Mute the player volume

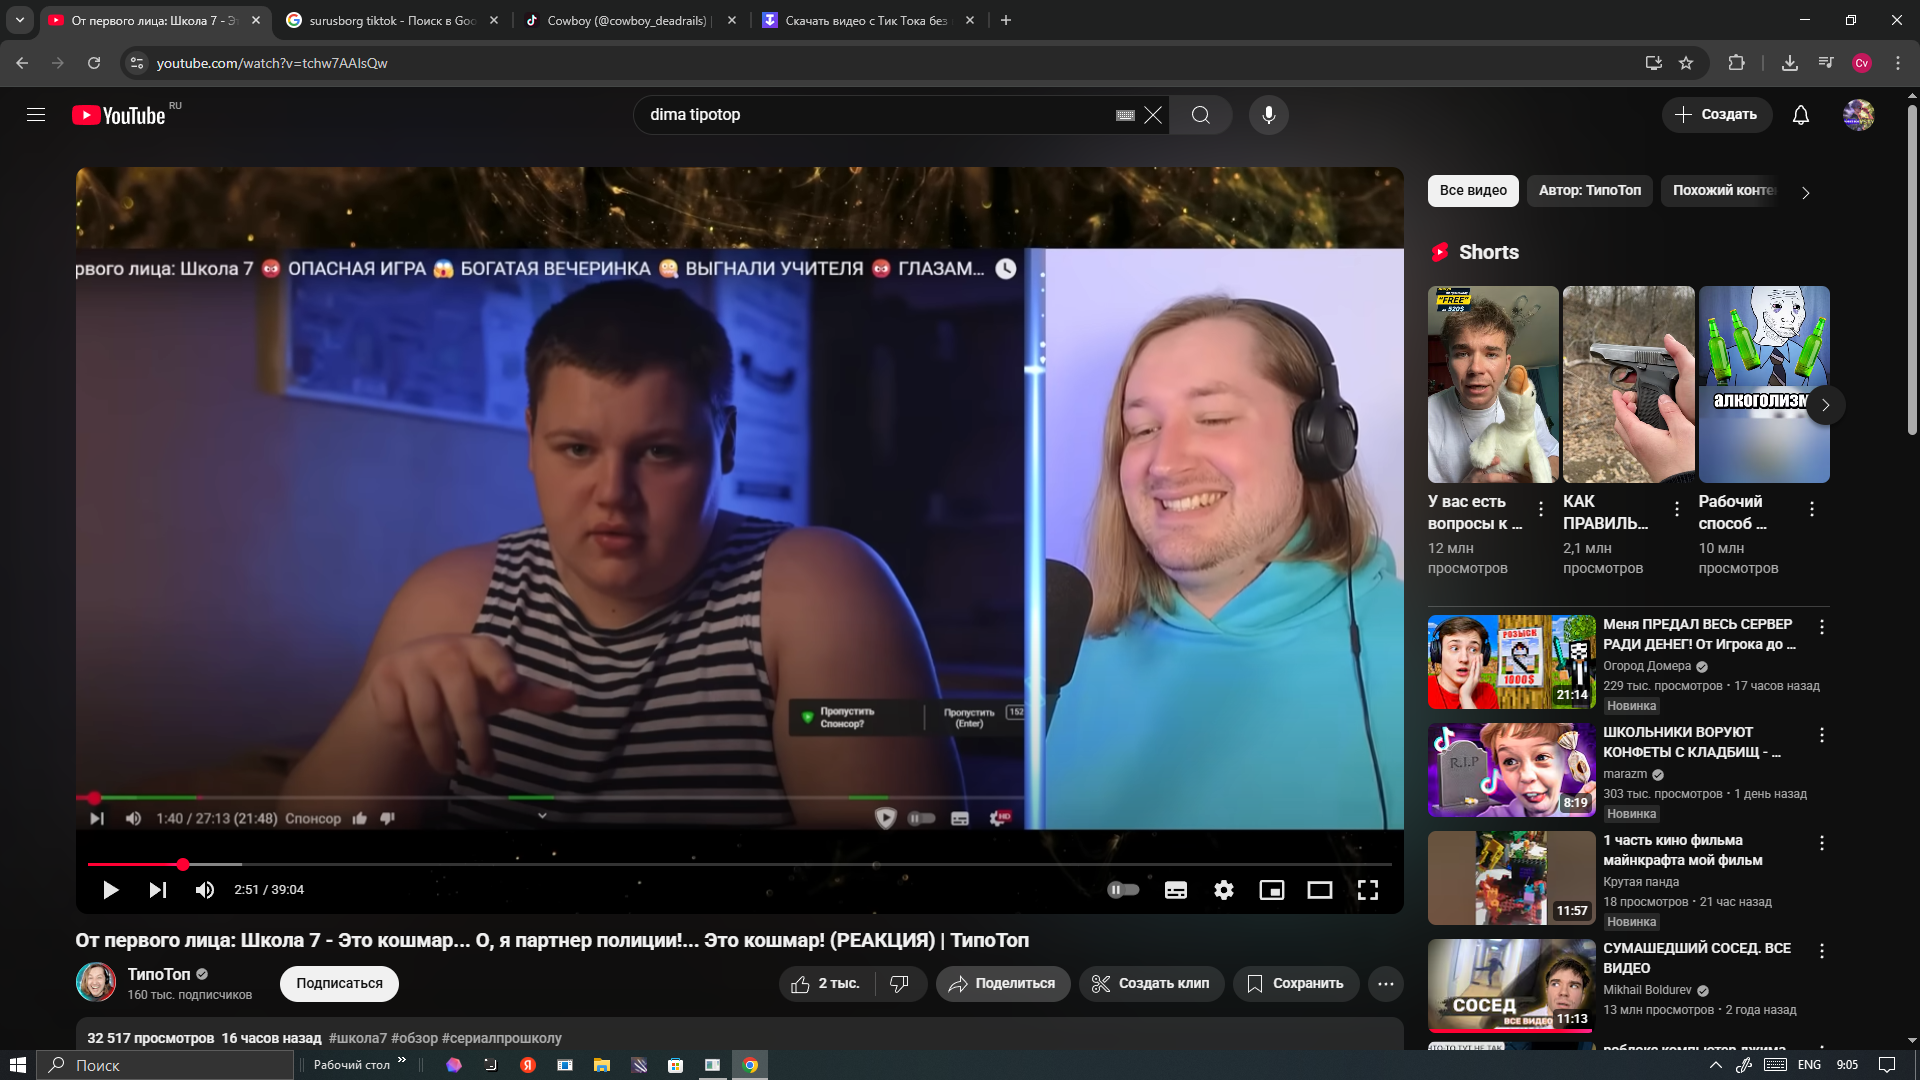tap(205, 890)
